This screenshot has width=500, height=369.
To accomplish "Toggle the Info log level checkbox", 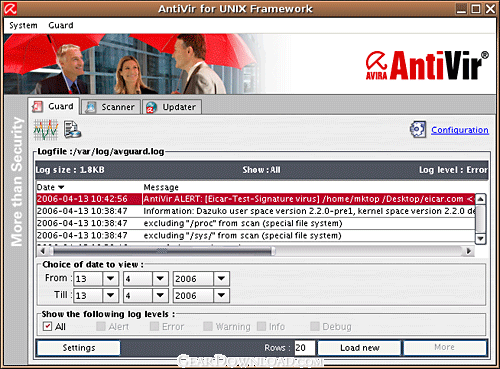I will coord(262,326).
